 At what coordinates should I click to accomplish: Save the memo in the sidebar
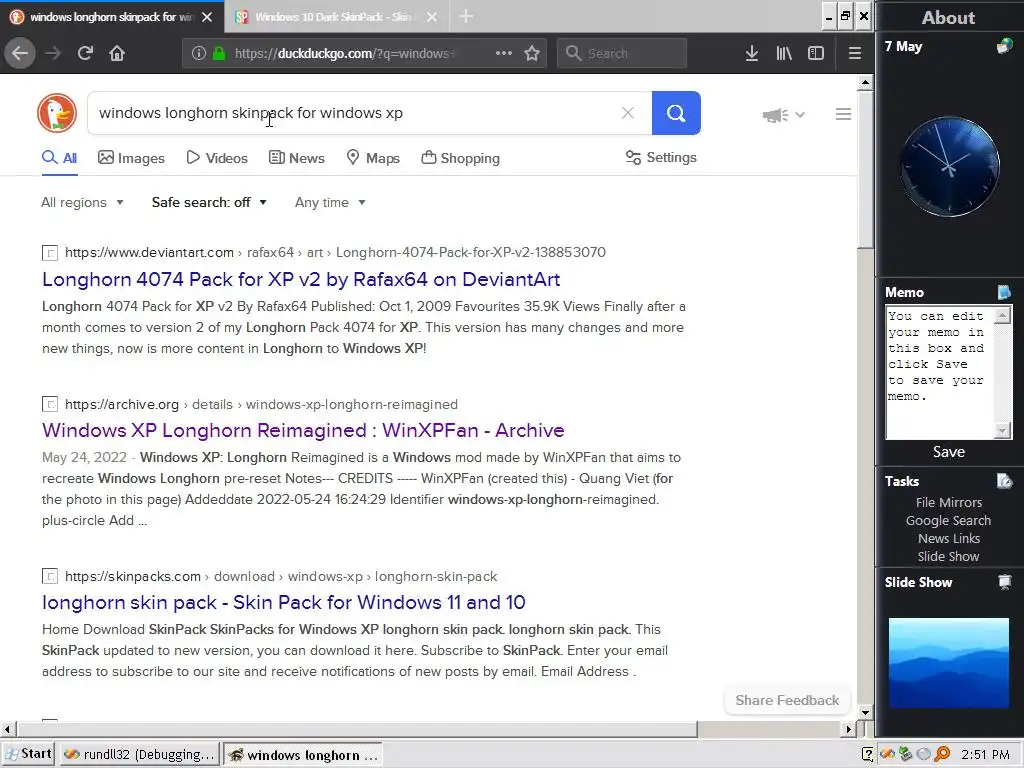click(x=948, y=452)
